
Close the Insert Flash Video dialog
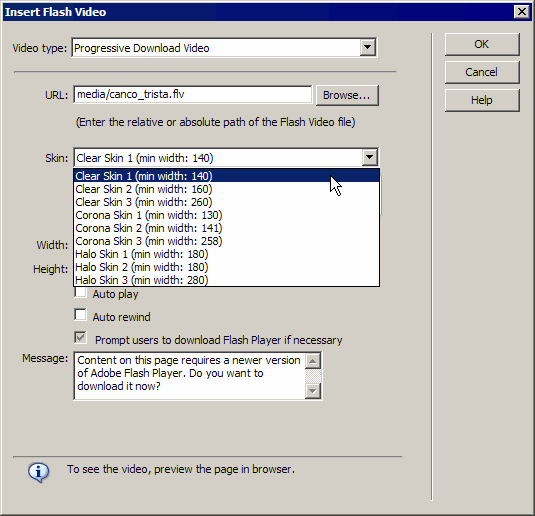(522, 12)
